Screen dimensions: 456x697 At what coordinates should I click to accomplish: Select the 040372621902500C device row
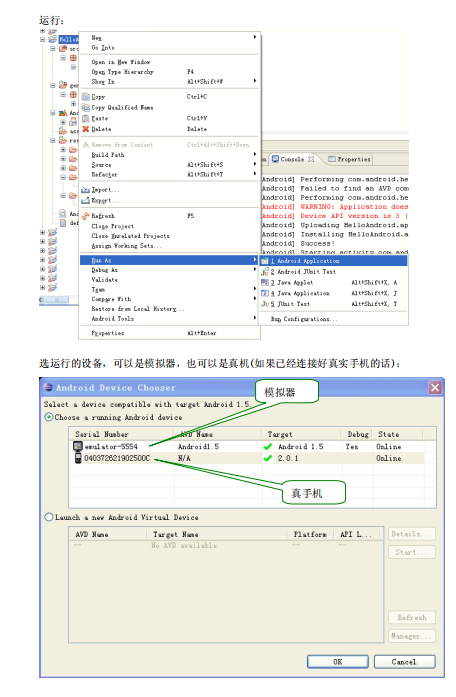(x=247, y=458)
